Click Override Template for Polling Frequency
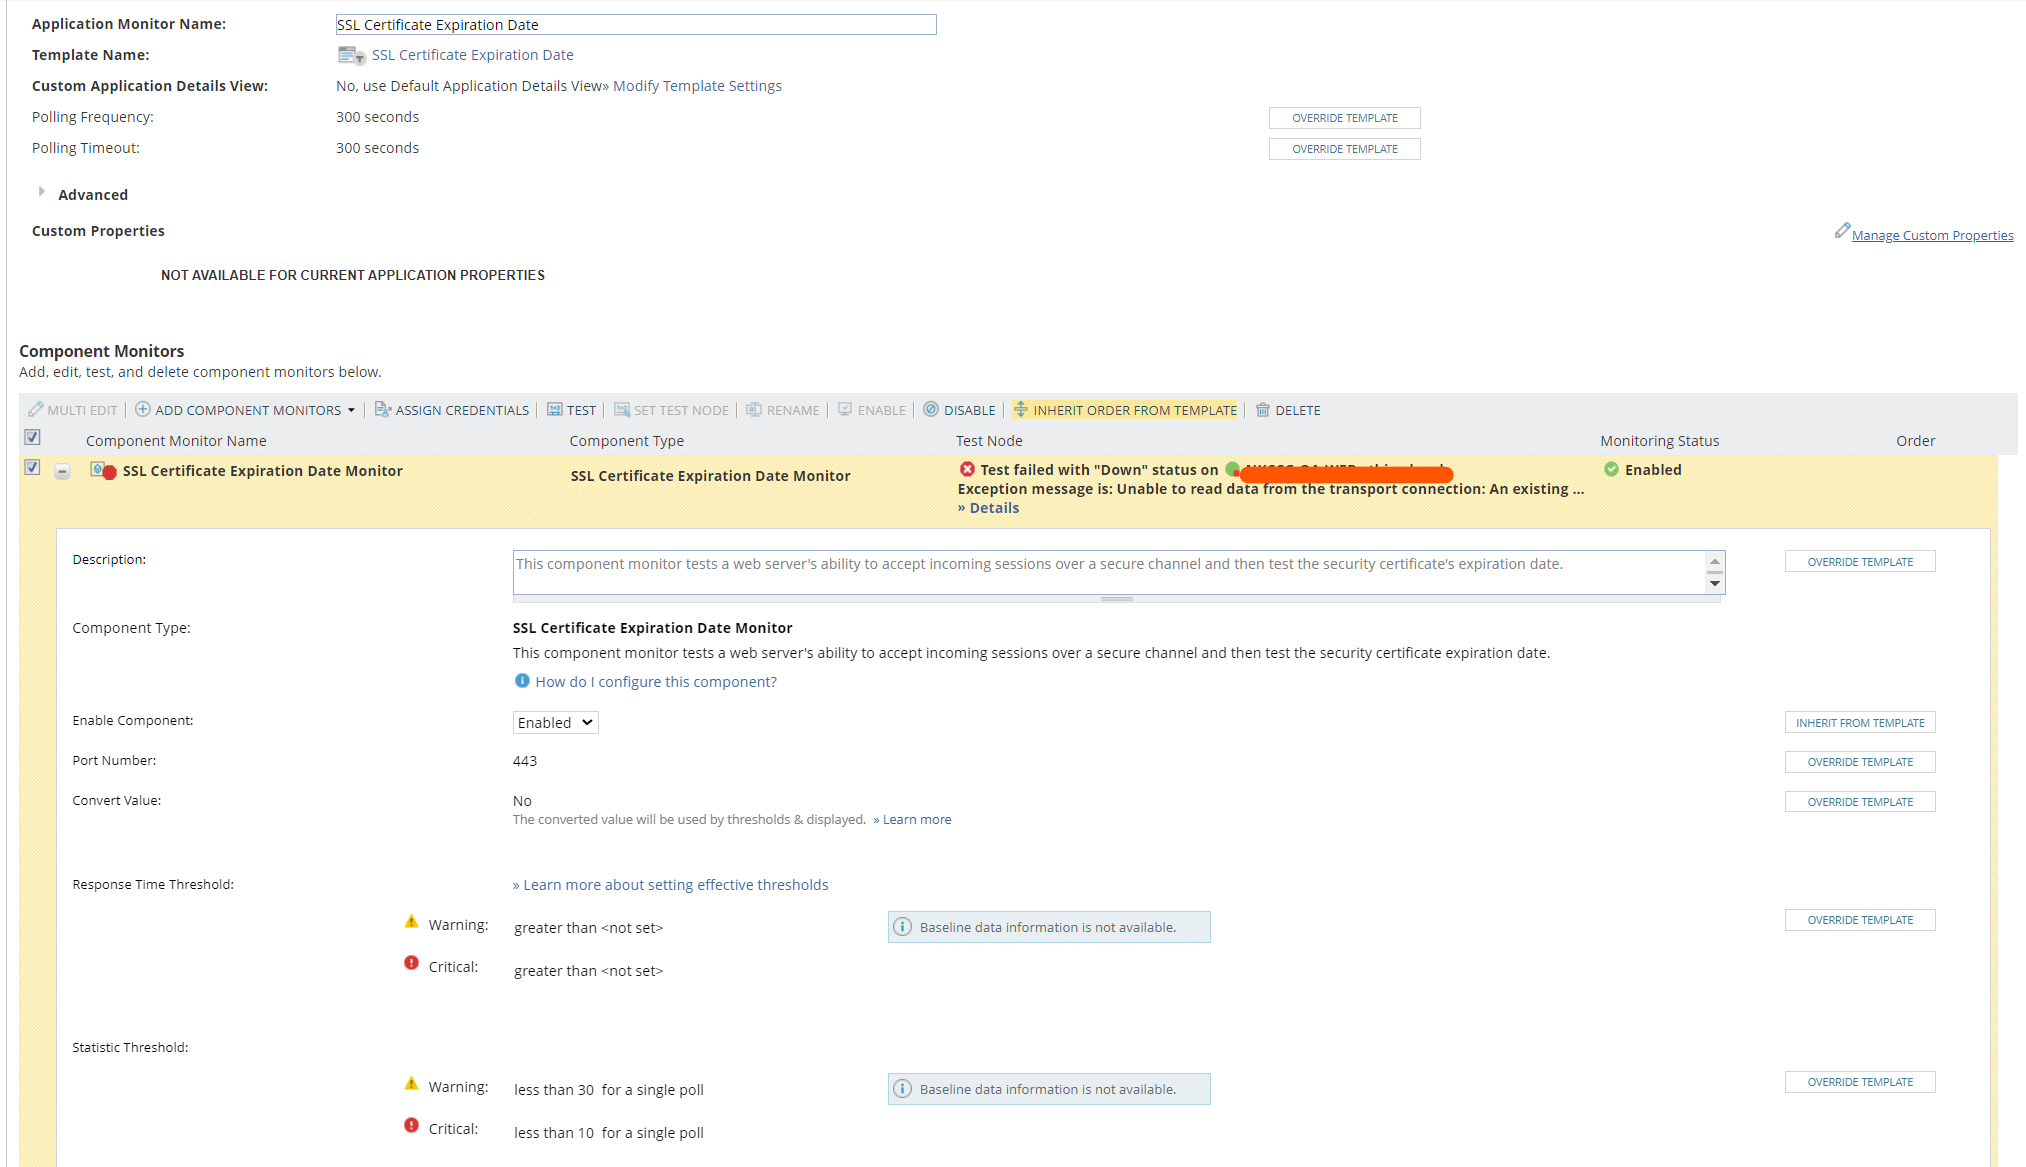Image resolution: width=2026 pixels, height=1167 pixels. click(1344, 118)
